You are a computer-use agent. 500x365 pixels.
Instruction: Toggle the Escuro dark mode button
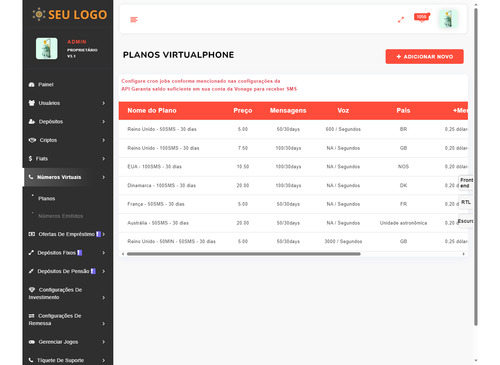tap(466, 221)
